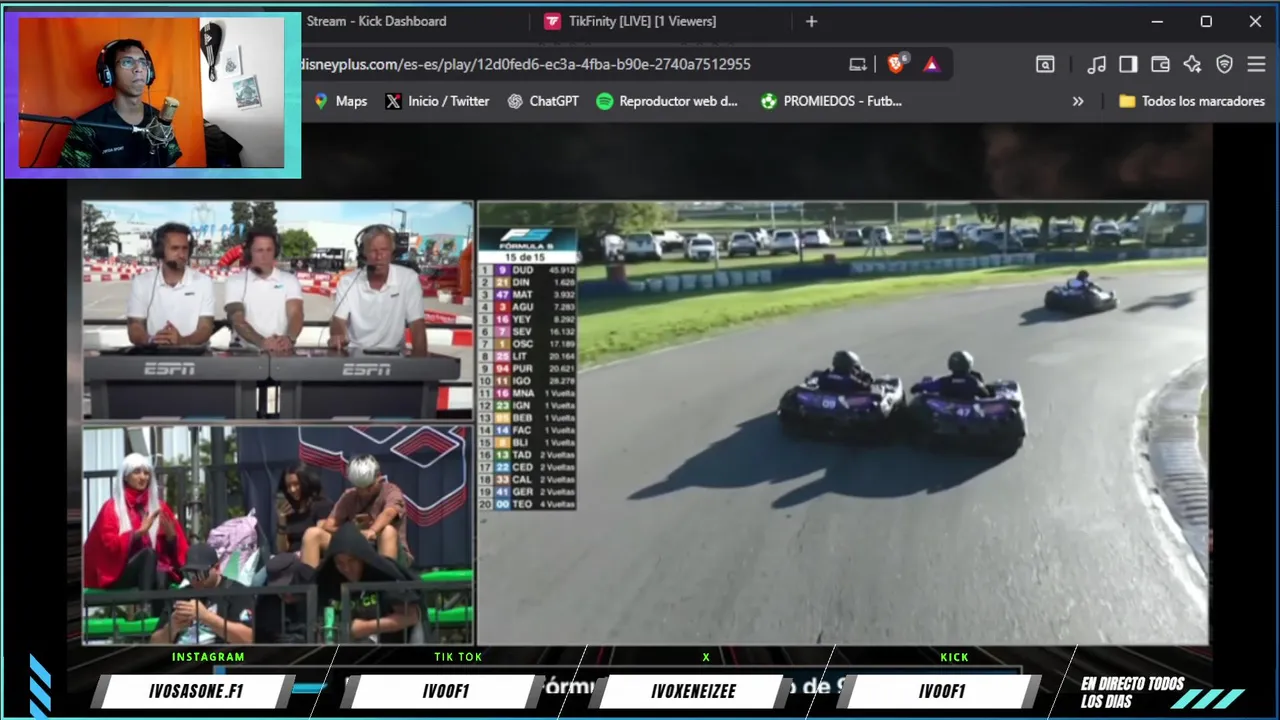This screenshot has width=1280, height=720.
Task: Open the Brave VPN shield icon
Action: (1224, 64)
